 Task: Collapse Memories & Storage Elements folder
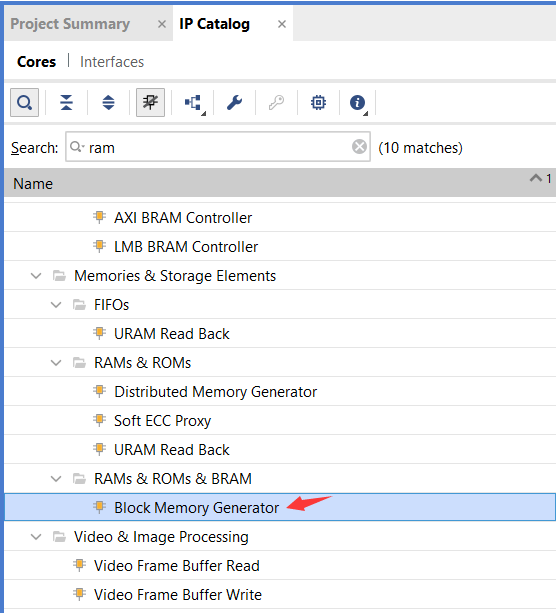(x=36, y=276)
